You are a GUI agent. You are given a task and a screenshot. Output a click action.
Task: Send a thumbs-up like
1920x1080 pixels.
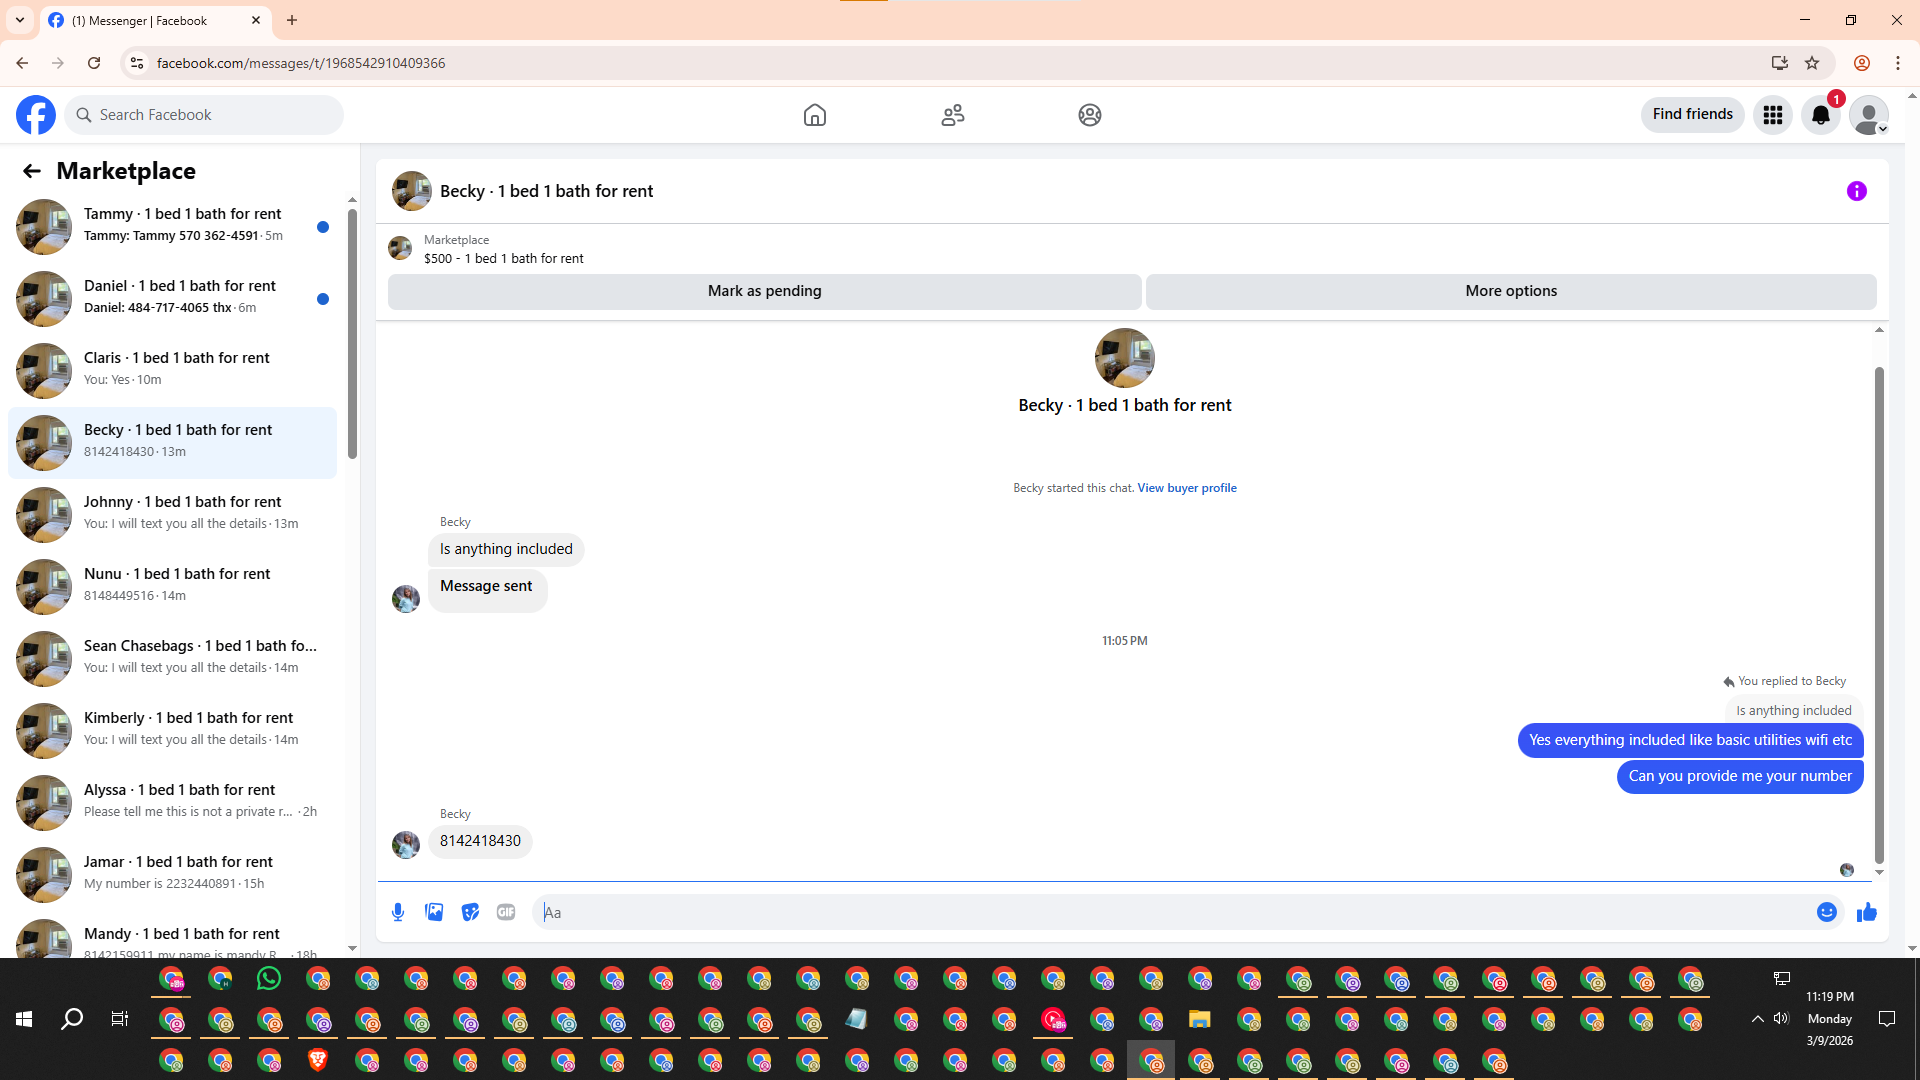point(1866,912)
